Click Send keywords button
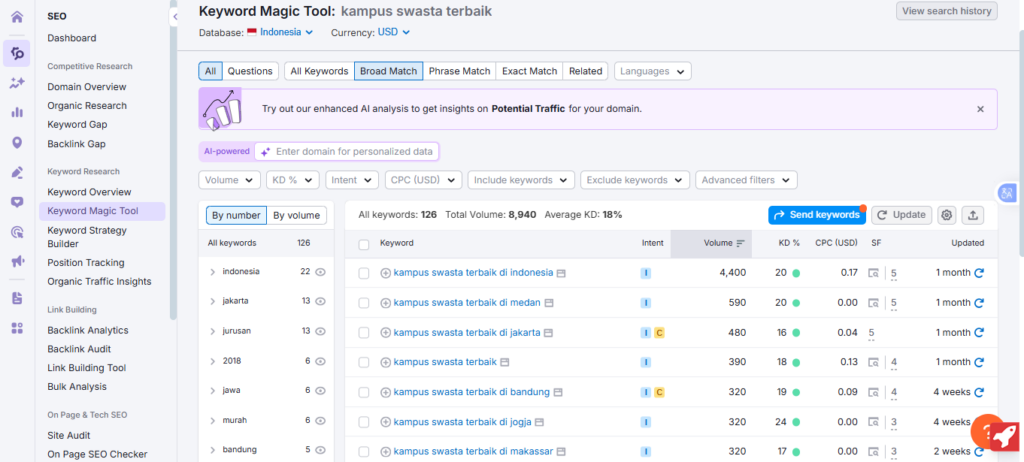1024x462 pixels. 817,215
